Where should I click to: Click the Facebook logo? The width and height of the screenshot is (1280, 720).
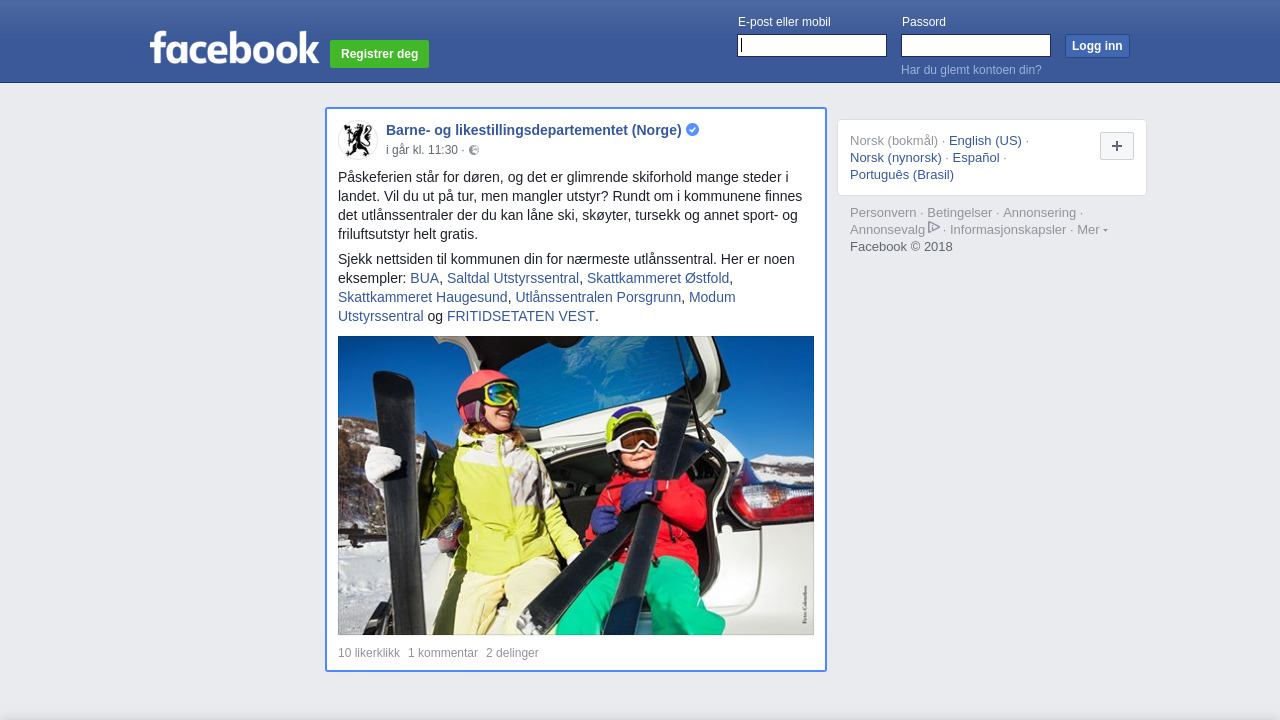[x=234, y=48]
